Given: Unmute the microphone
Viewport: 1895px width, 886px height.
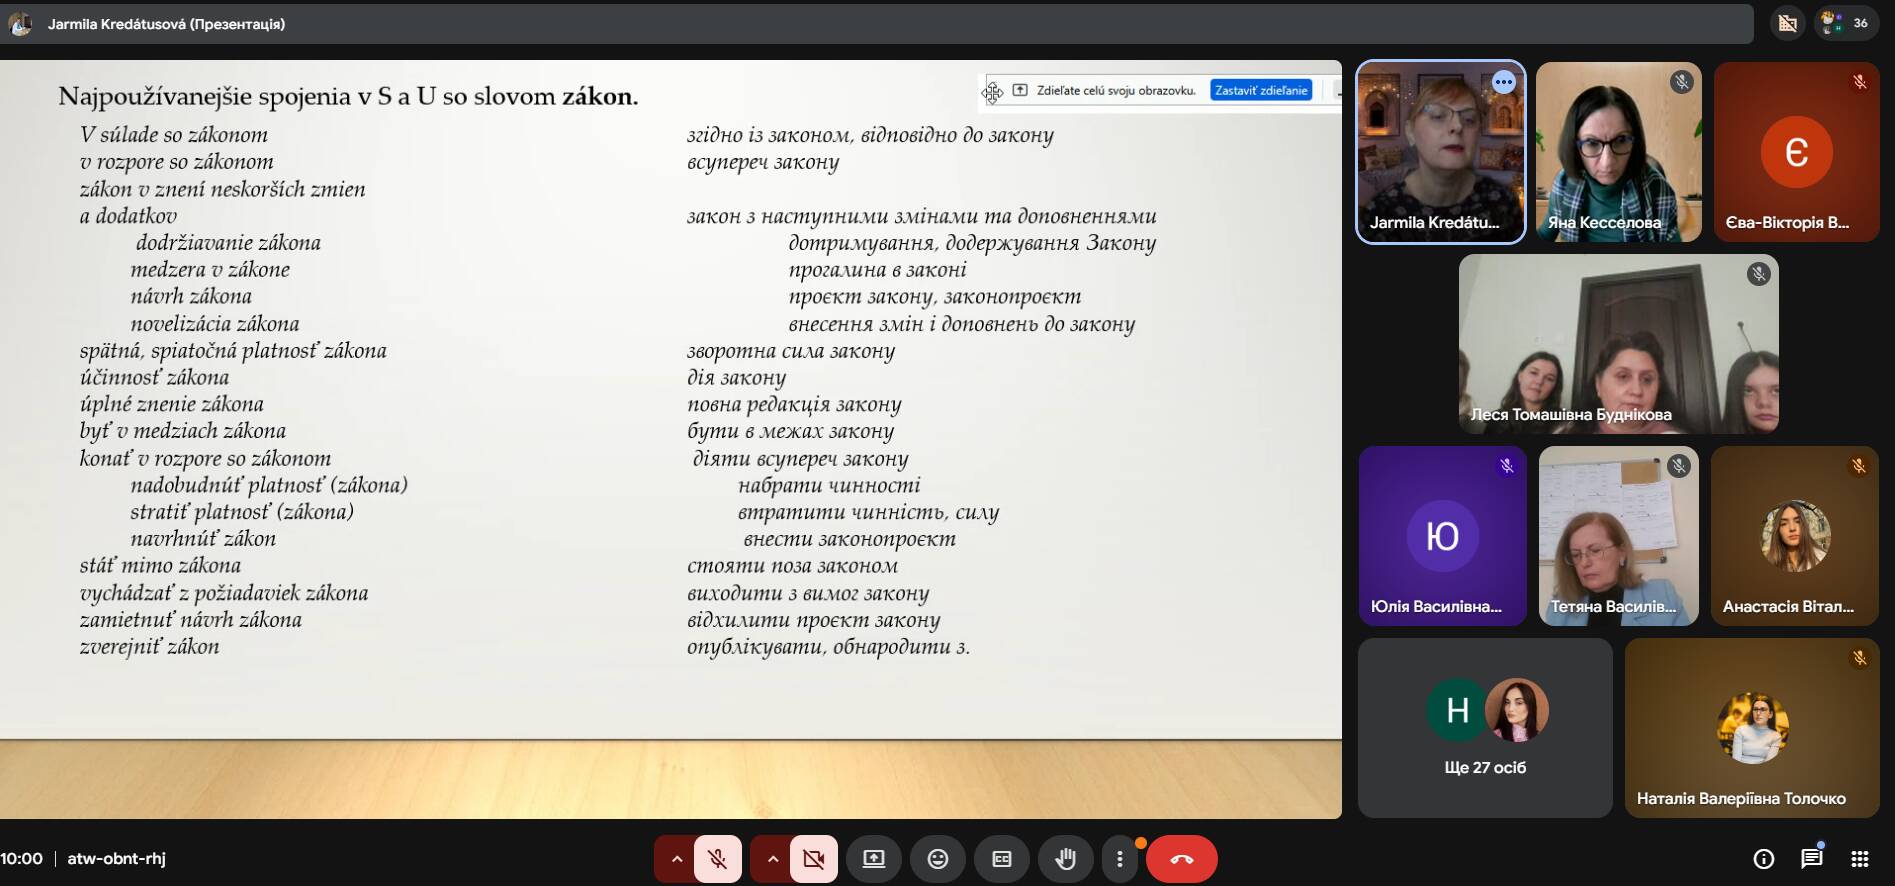Looking at the screenshot, I should click(717, 859).
